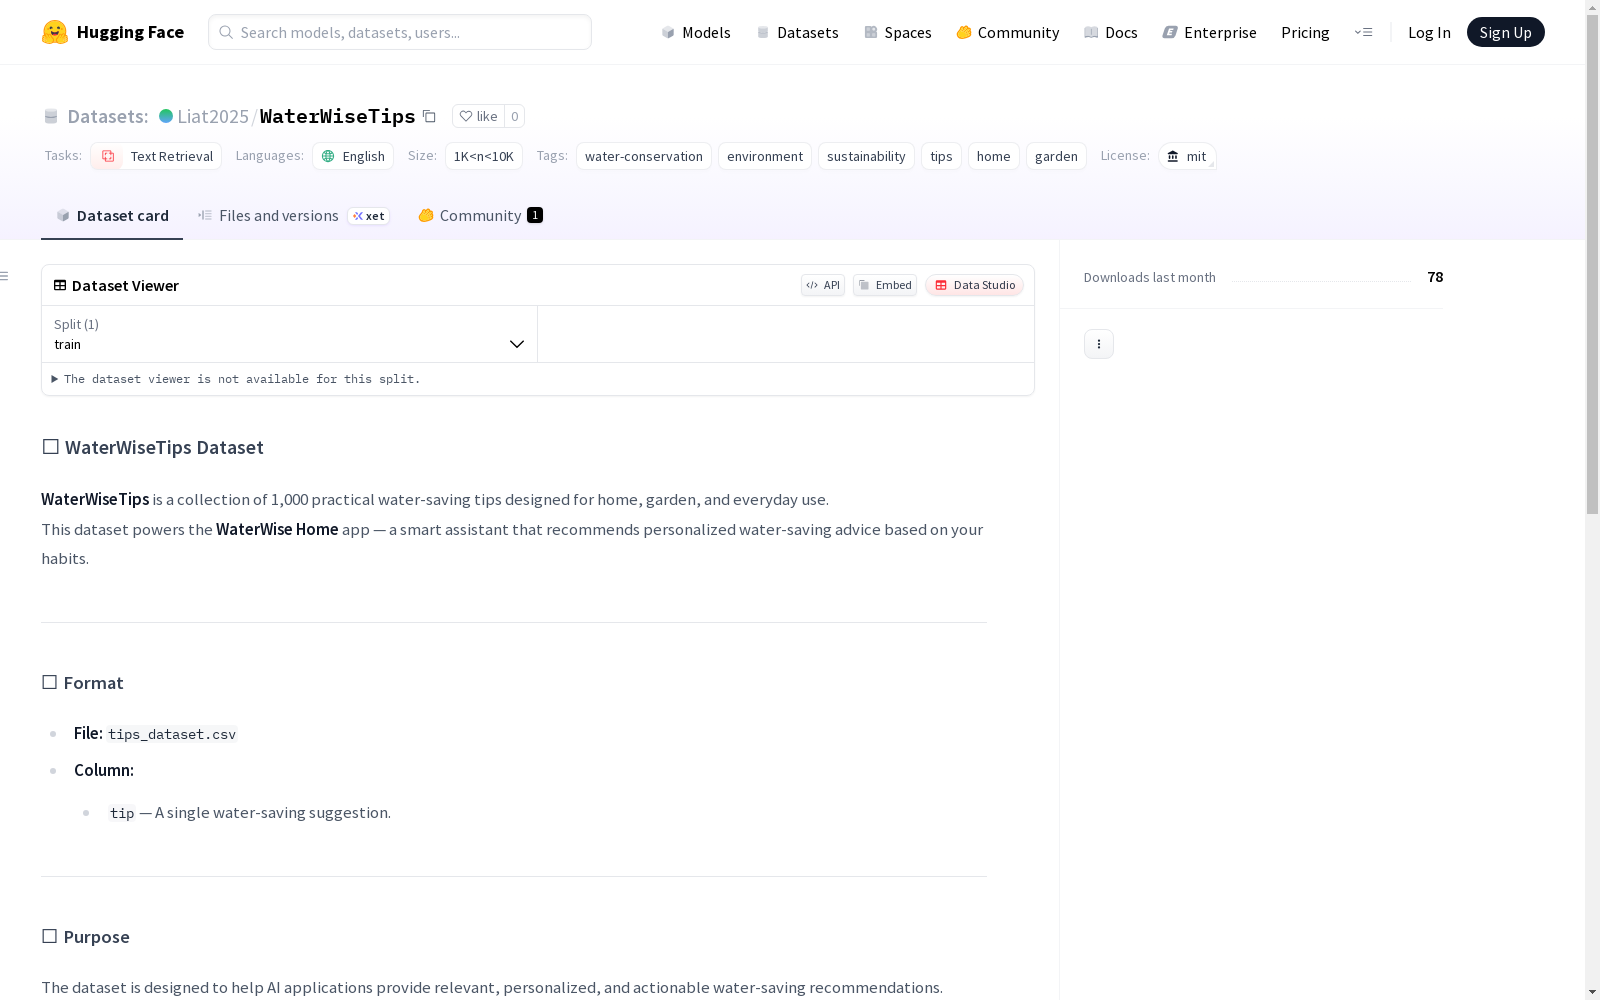
Task: Go to Pricing
Action: click(x=1305, y=32)
